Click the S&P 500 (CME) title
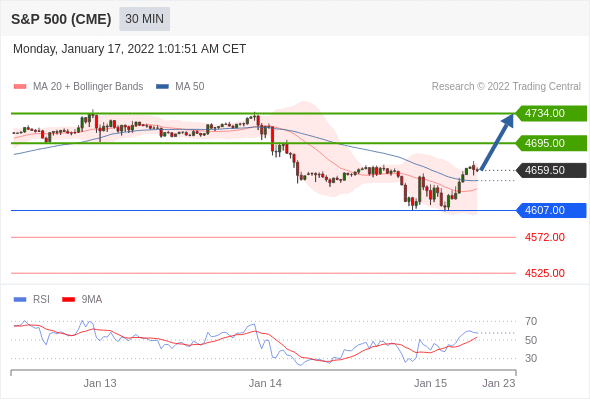 coord(61,19)
